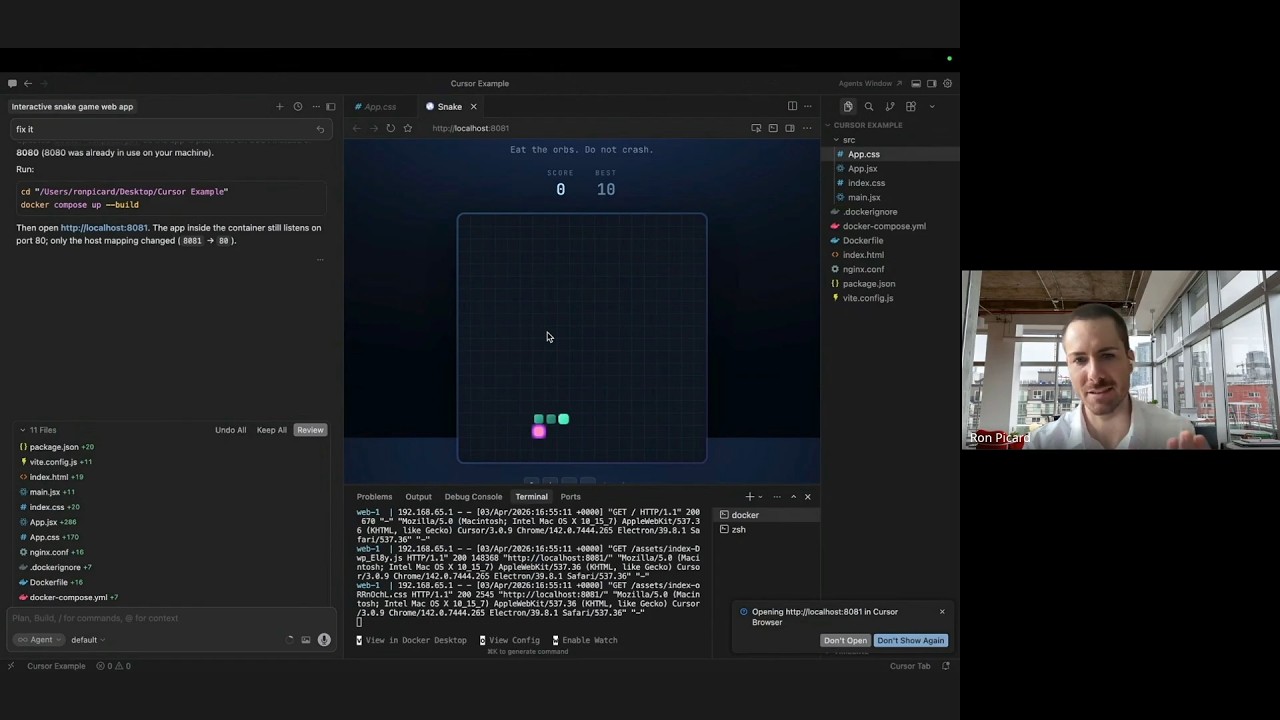The width and height of the screenshot is (1280, 720).
Task: Collapse the 11 Files changes list
Action: 23,430
